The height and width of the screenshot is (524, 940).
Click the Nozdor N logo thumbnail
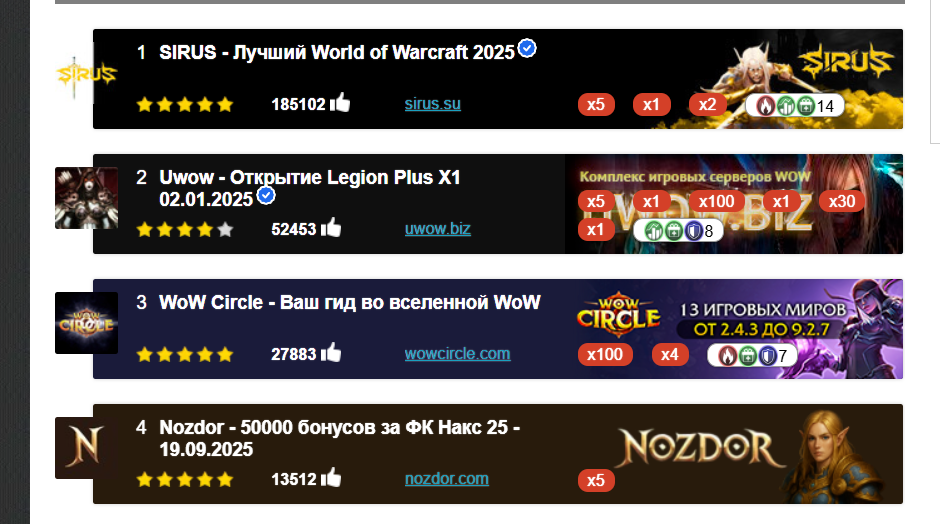[x=86, y=447]
